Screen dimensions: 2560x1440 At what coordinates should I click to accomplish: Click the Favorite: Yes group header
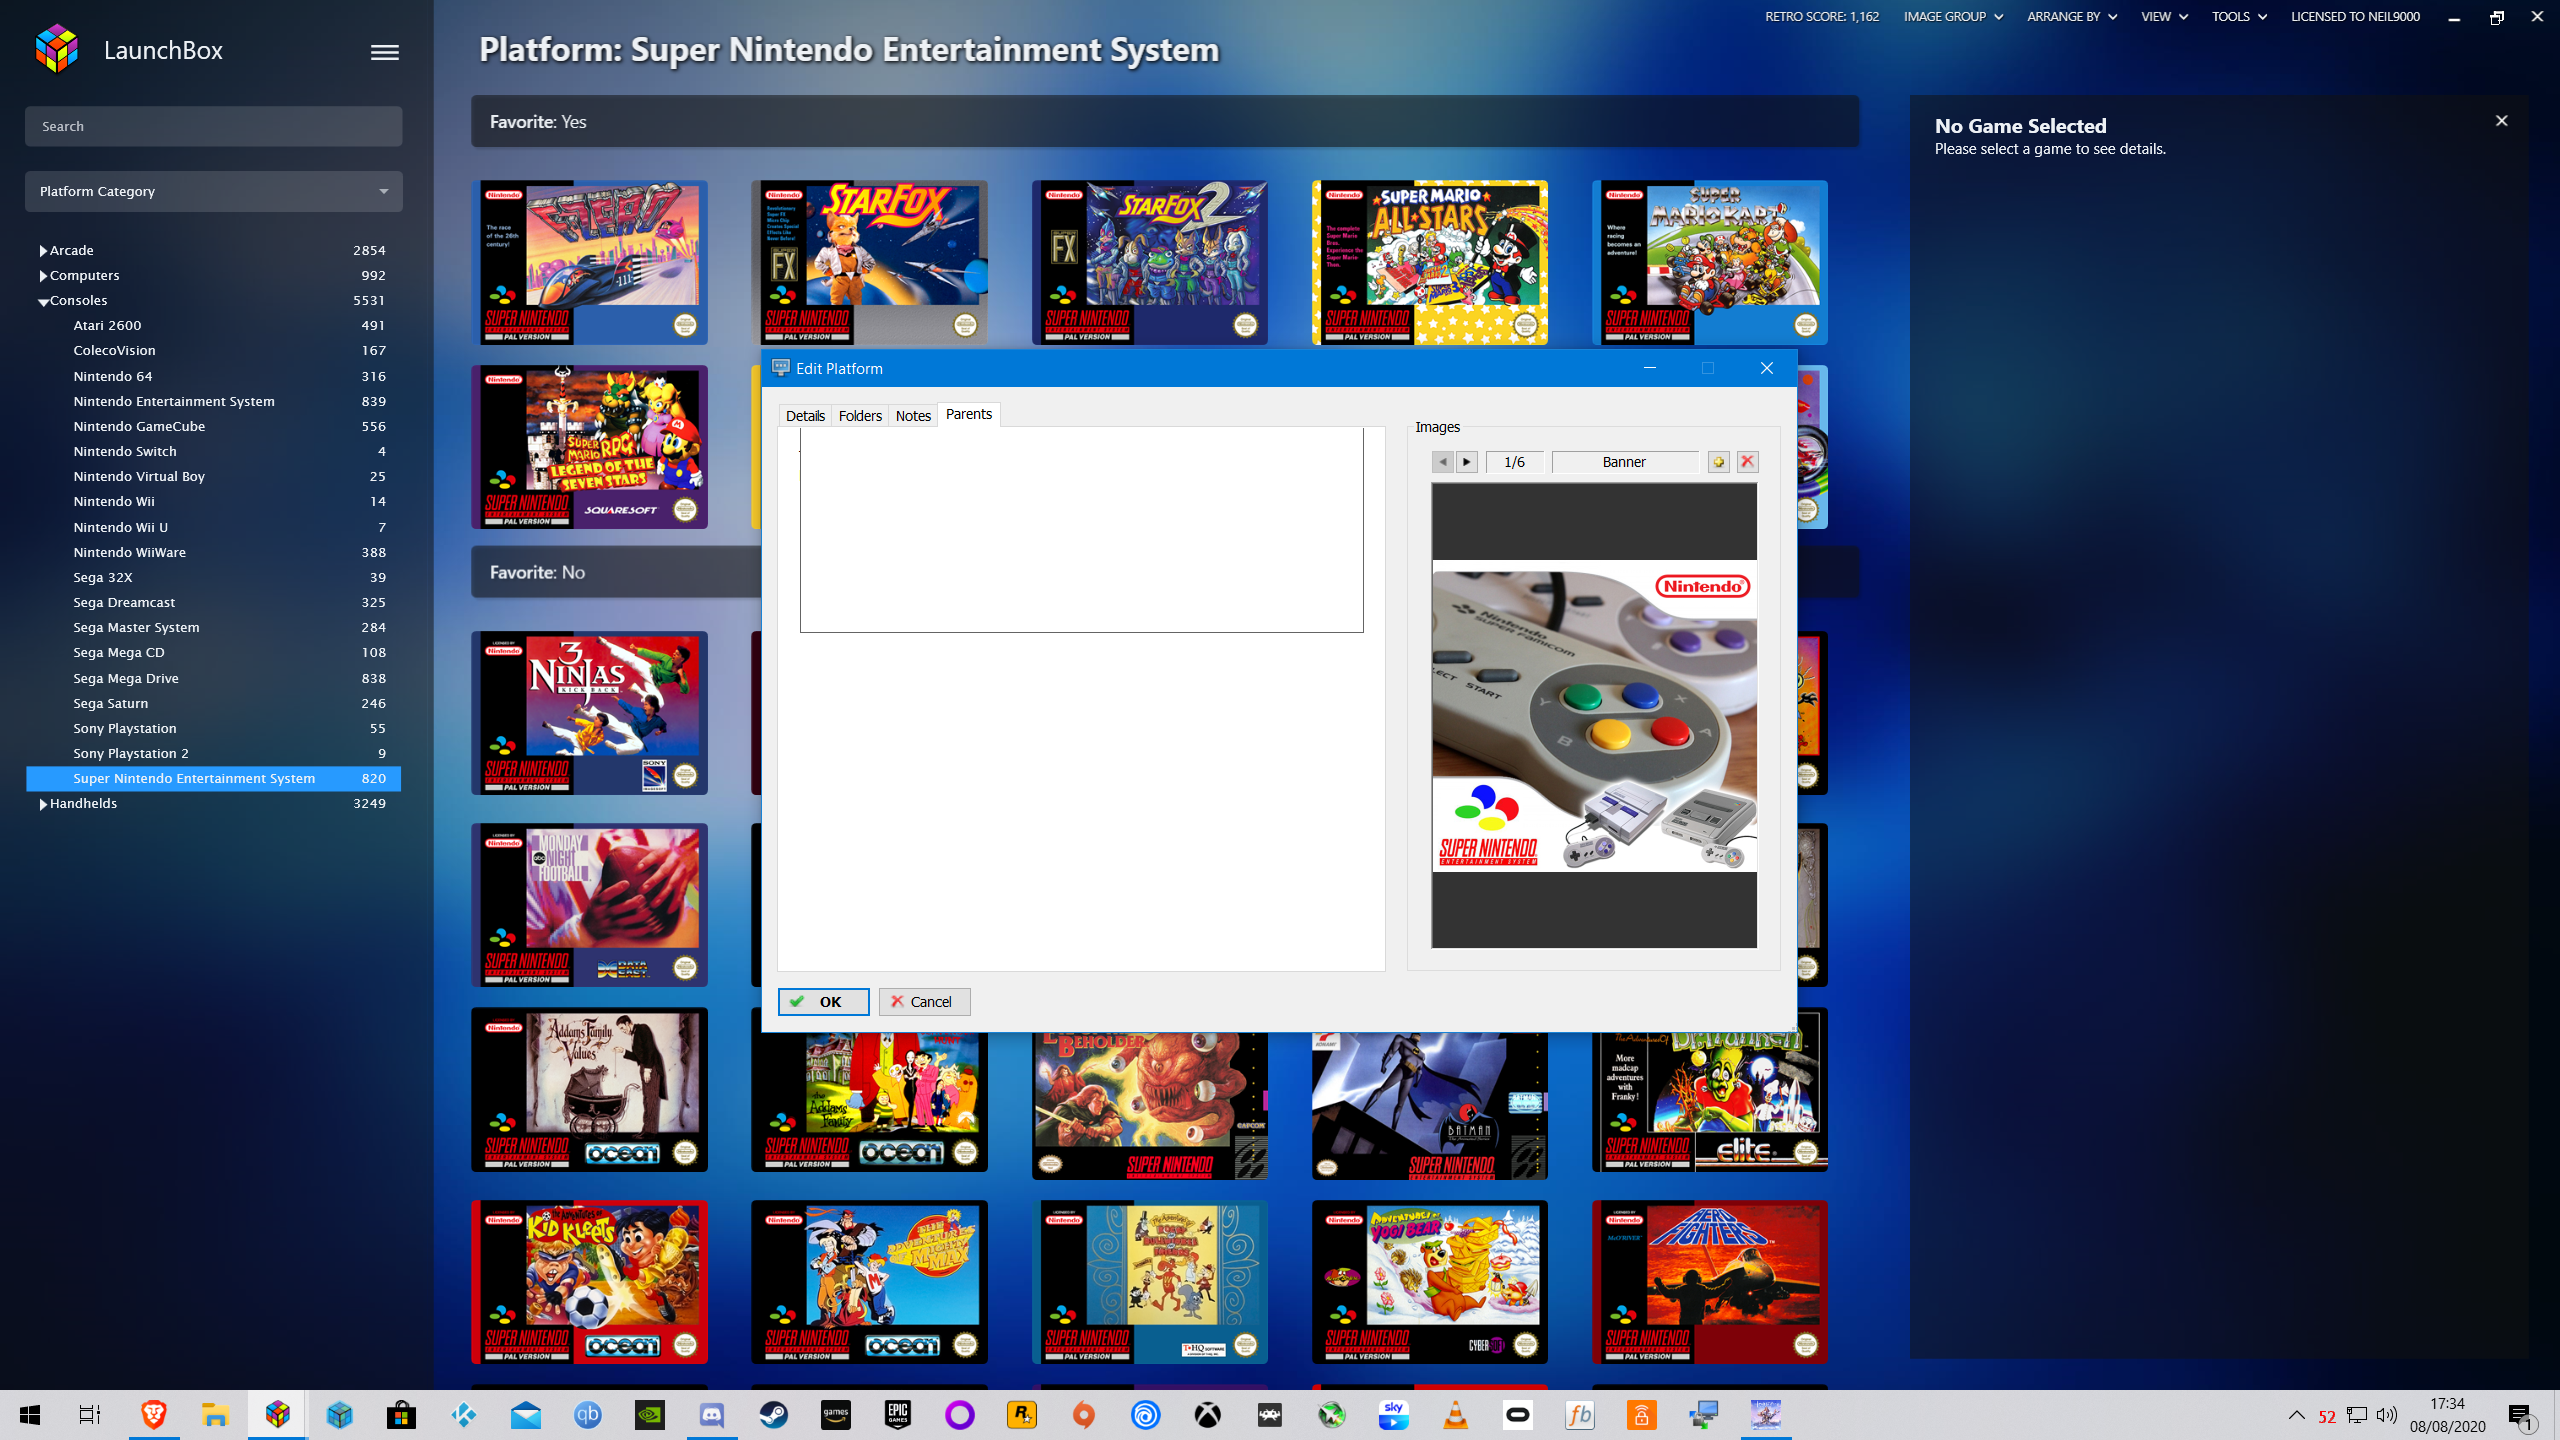1165,122
